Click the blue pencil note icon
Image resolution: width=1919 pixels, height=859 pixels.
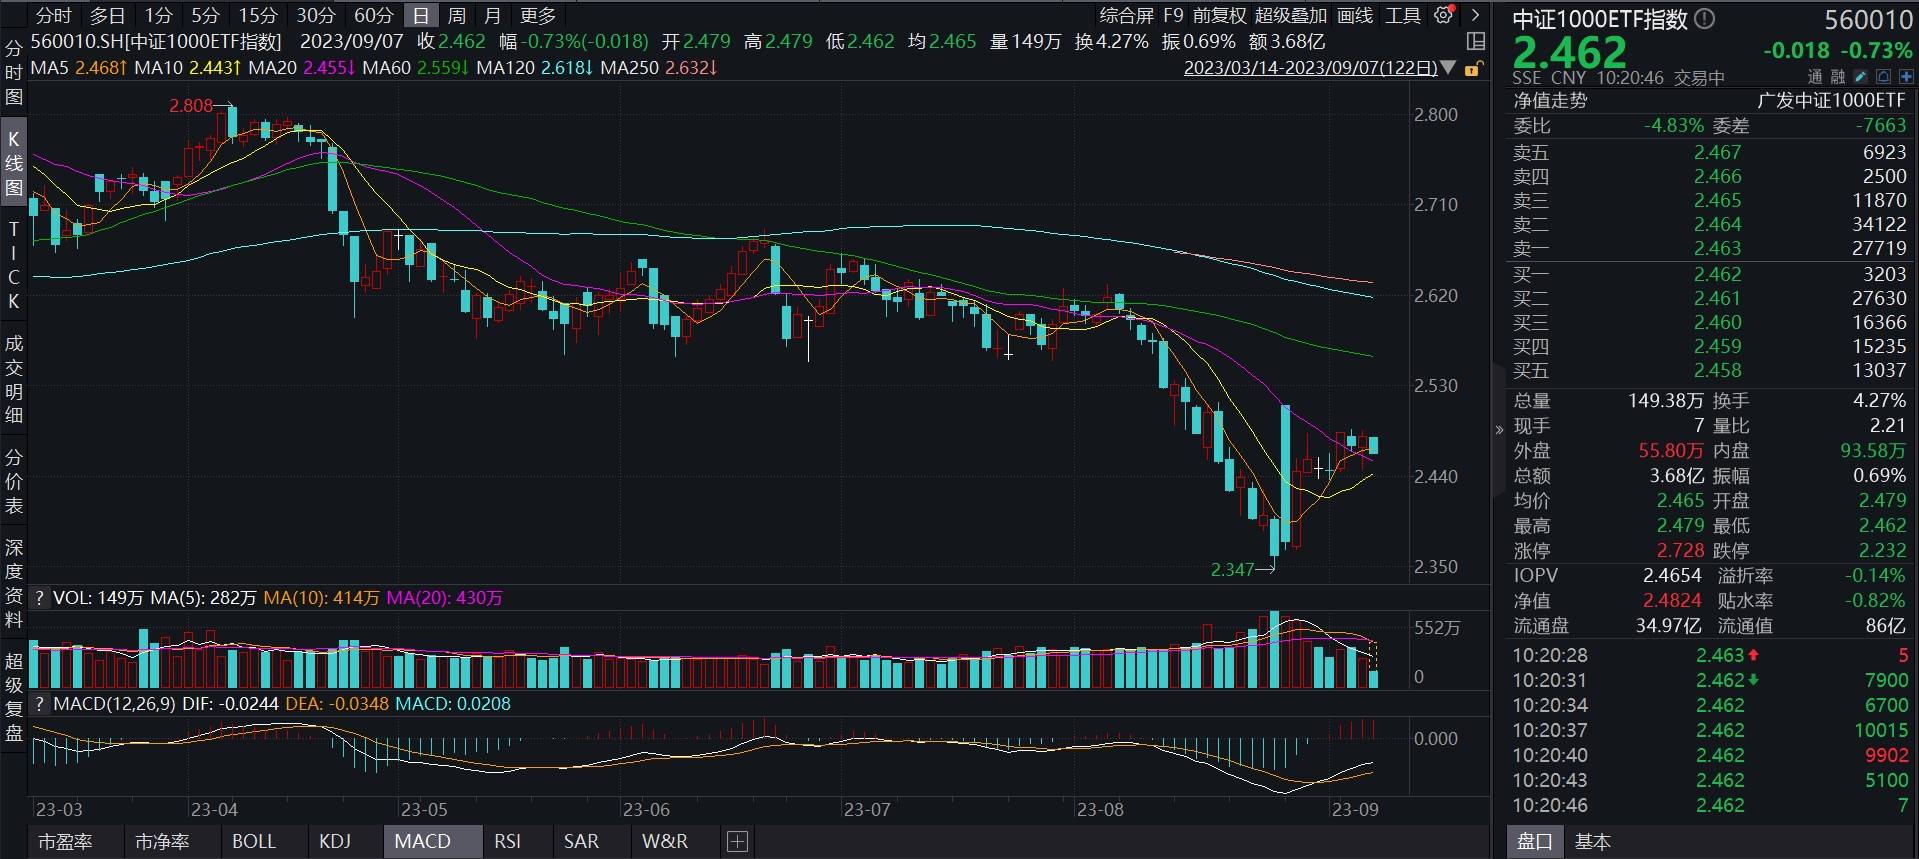(1860, 77)
